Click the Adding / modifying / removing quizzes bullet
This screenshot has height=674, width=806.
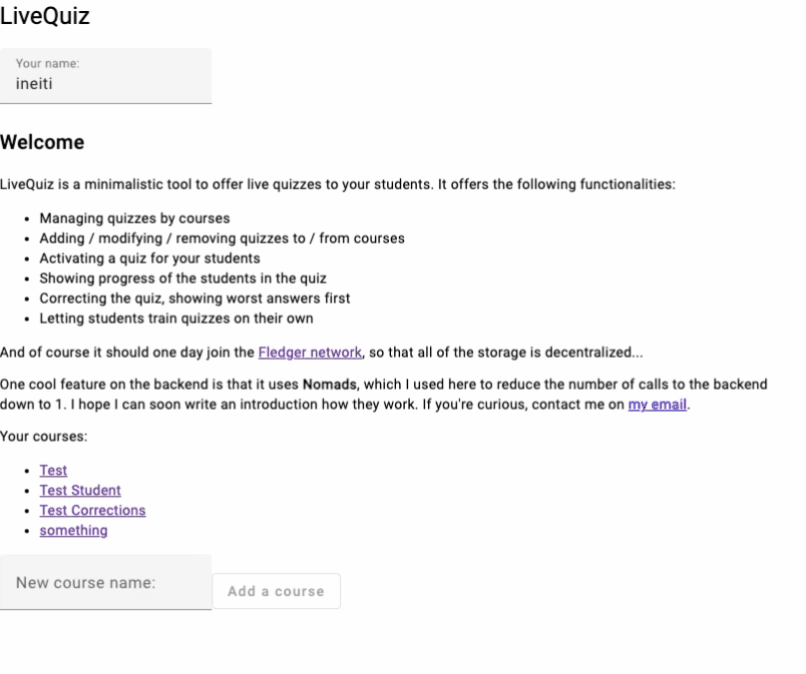tap(222, 238)
